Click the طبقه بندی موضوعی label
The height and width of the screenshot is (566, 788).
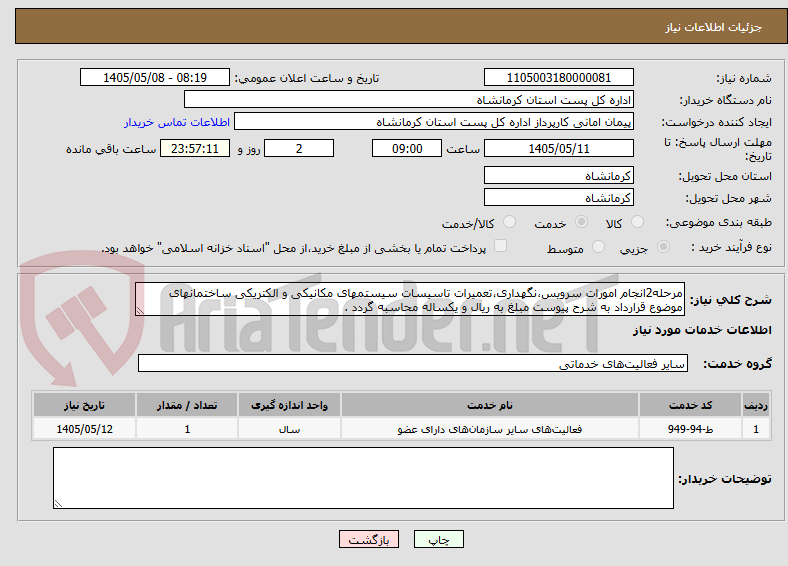pos(719,222)
